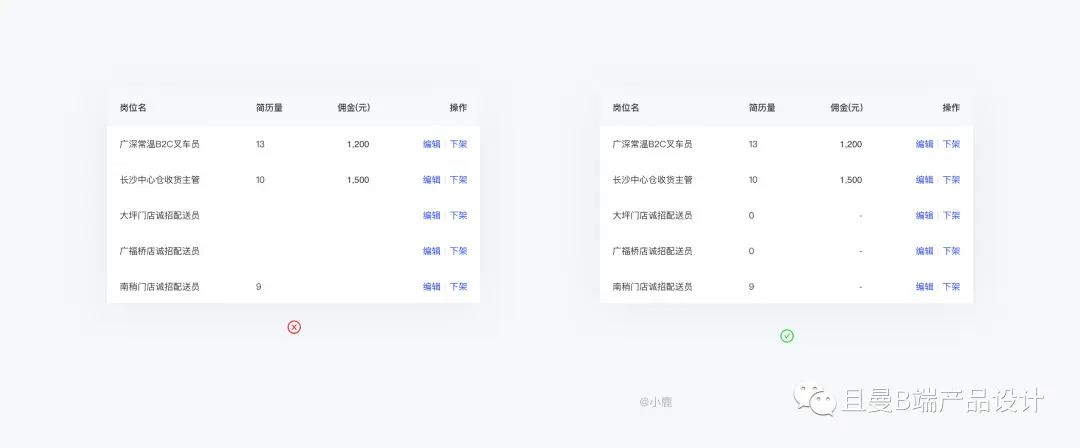Click 岗位名 column header in left table
Image resolution: width=1080 pixels, height=448 pixels.
point(133,108)
